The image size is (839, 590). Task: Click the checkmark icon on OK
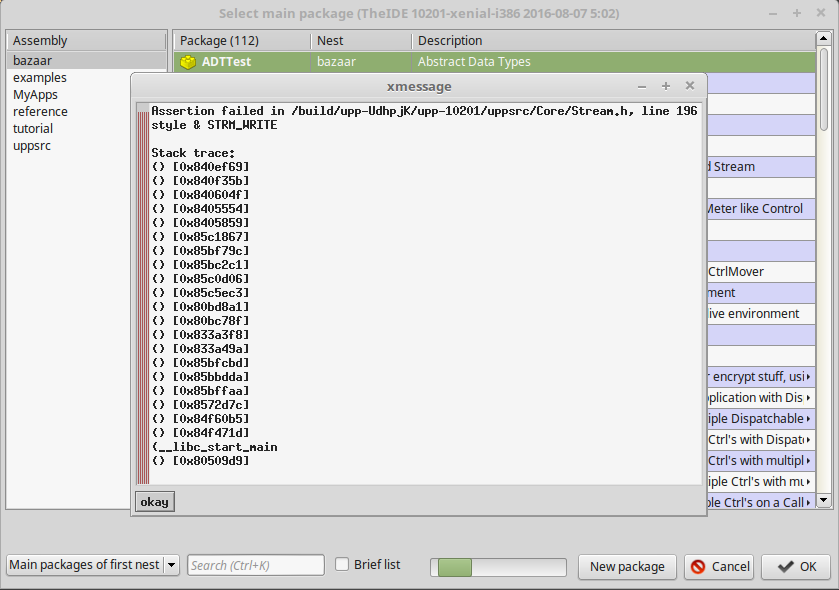point(785,566)
